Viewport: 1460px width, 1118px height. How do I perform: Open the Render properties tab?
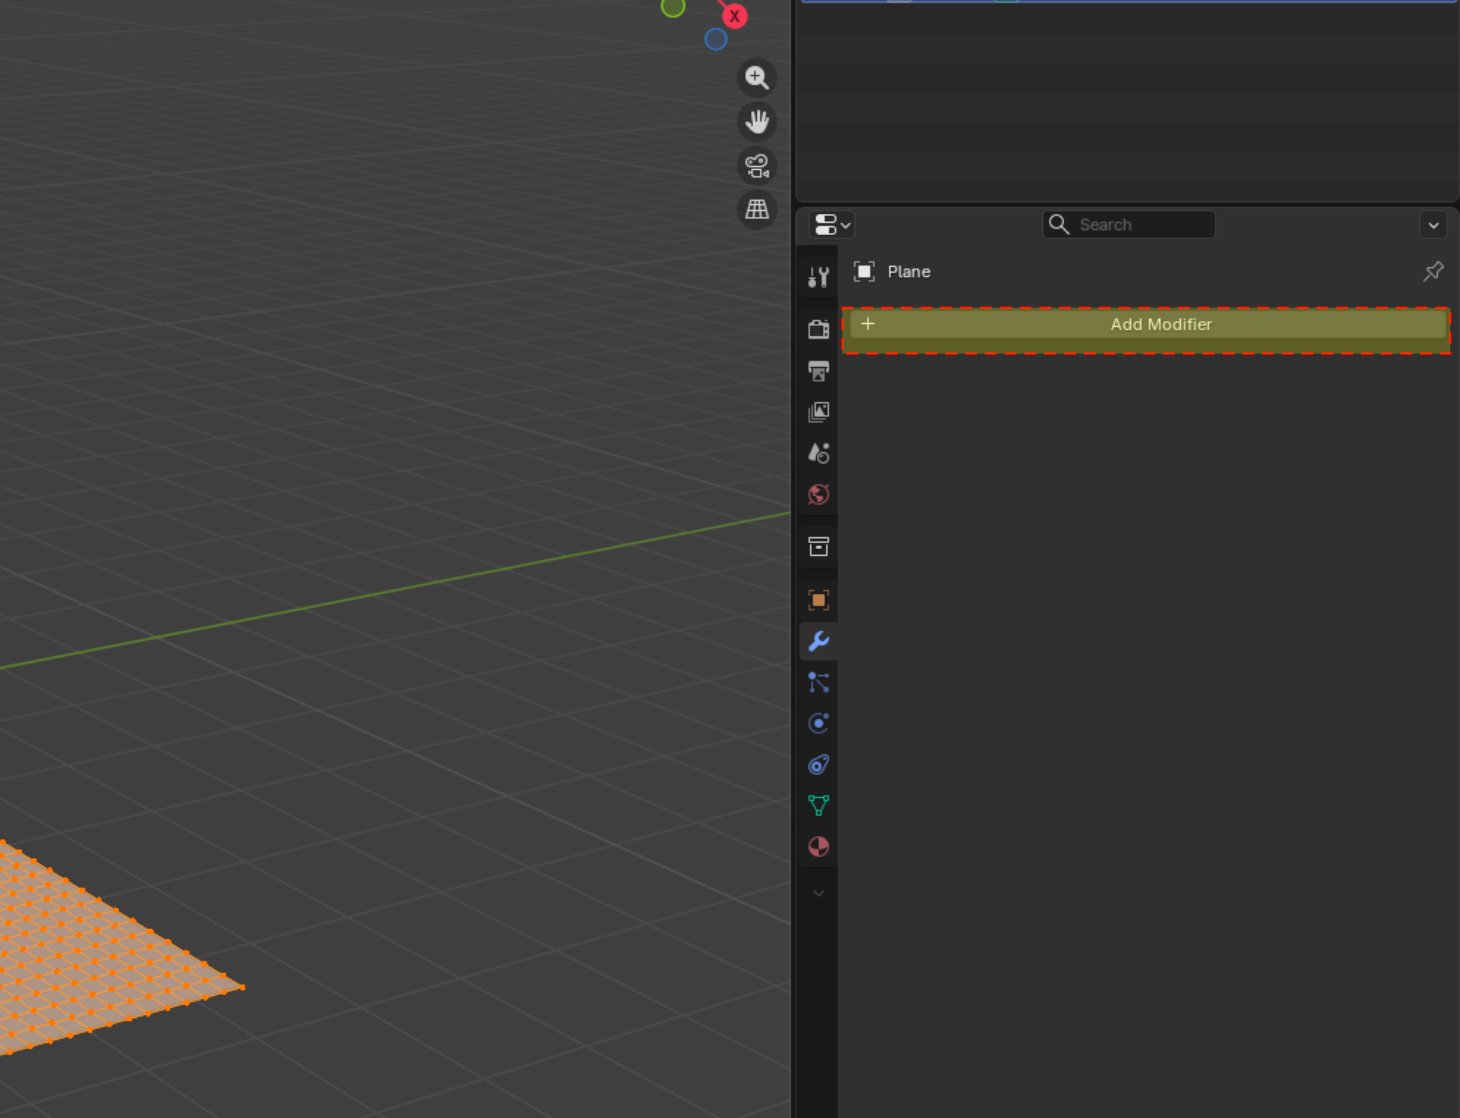819,329
